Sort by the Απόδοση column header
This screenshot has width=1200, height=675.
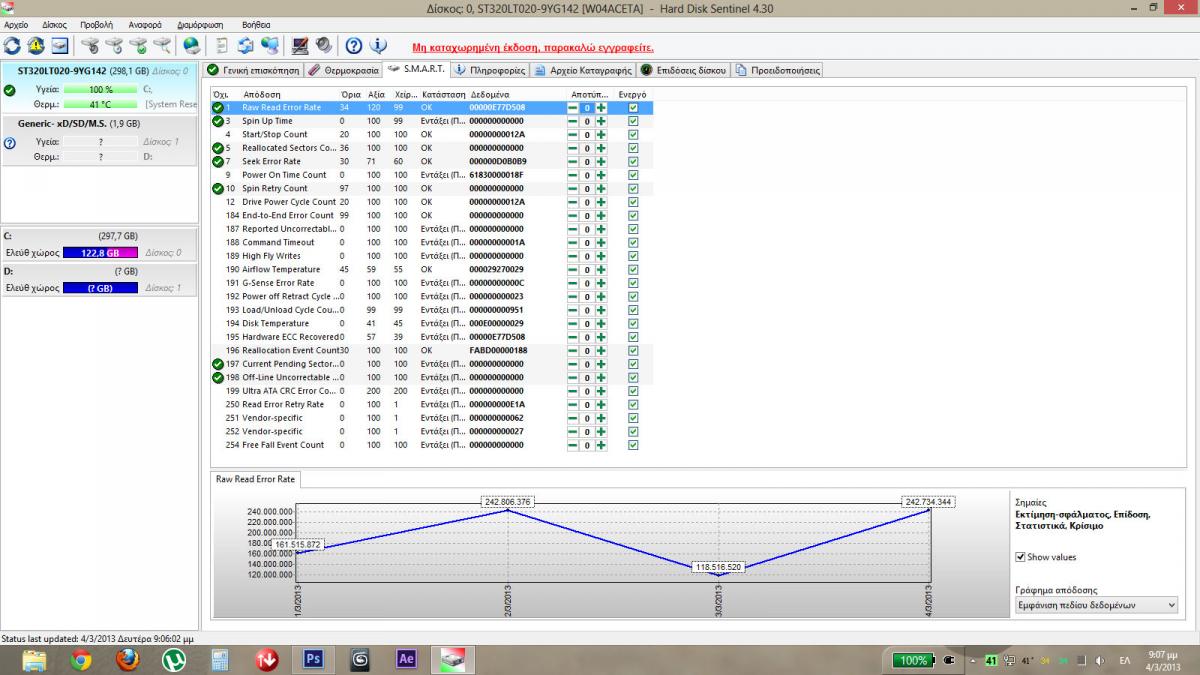(x=262, y=93)
